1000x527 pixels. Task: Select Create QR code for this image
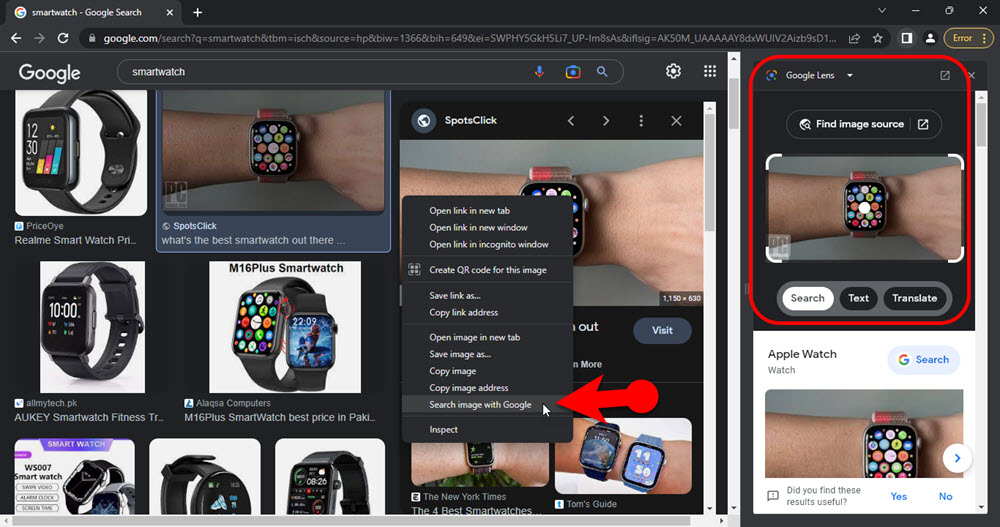(x=487, y=270)
